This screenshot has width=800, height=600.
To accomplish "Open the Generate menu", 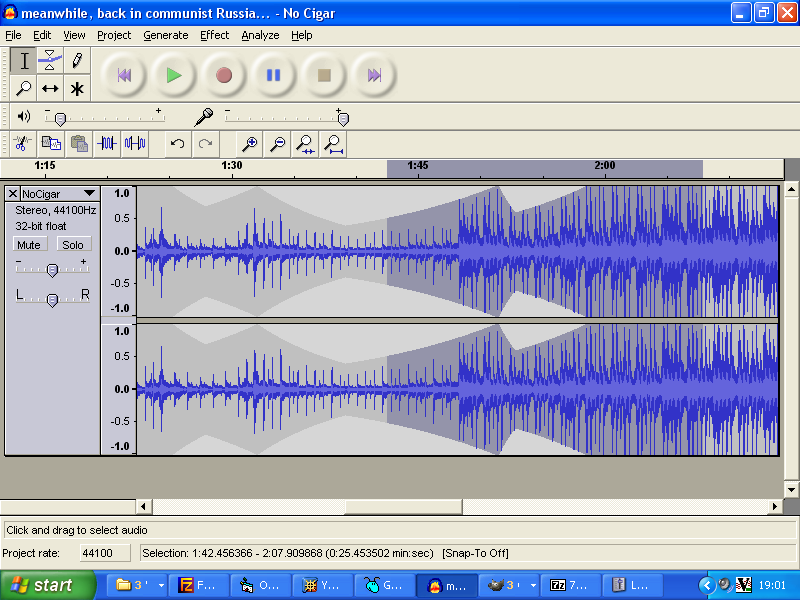I will coord(165,35).
